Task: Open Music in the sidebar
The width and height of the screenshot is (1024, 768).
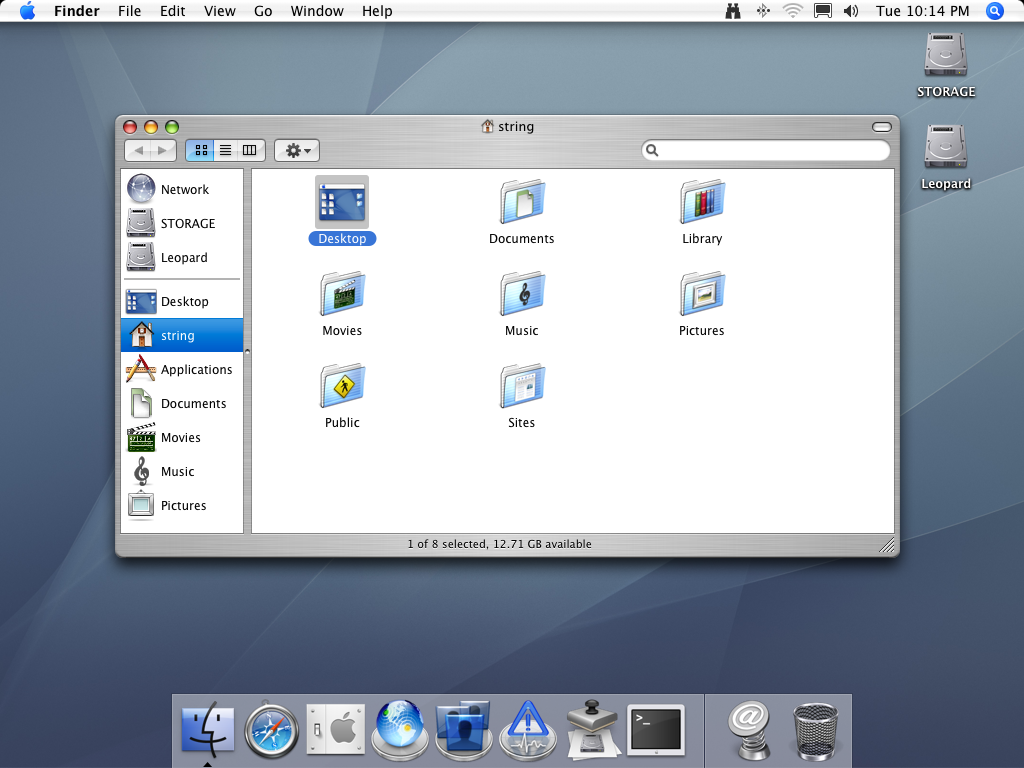Action: pos(182,471)
